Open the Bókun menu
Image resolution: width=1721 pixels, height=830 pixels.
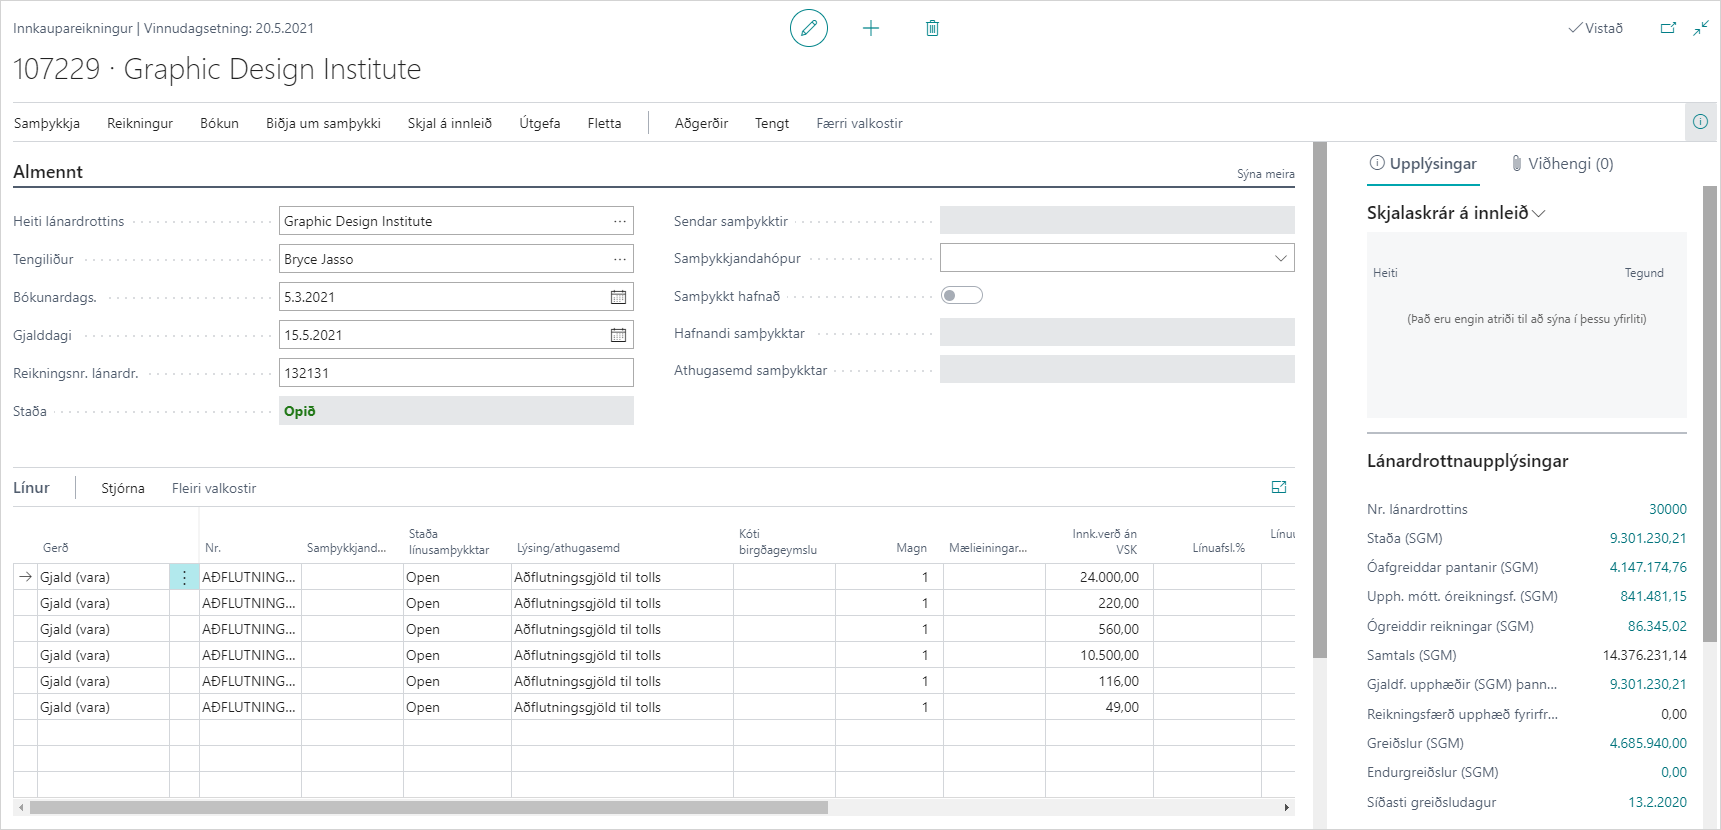tap(219, 123)
